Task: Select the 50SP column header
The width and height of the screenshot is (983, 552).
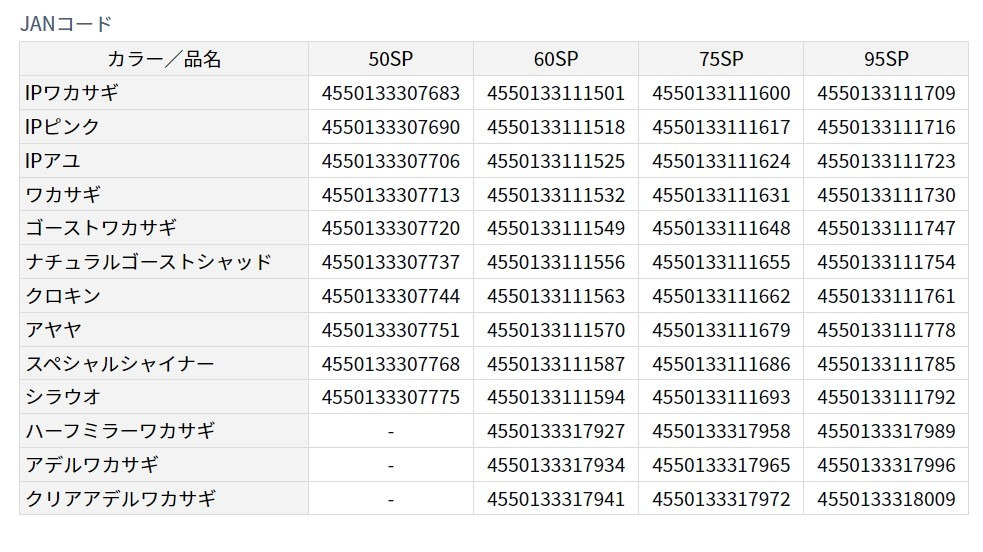Action: tap(390, 59)
